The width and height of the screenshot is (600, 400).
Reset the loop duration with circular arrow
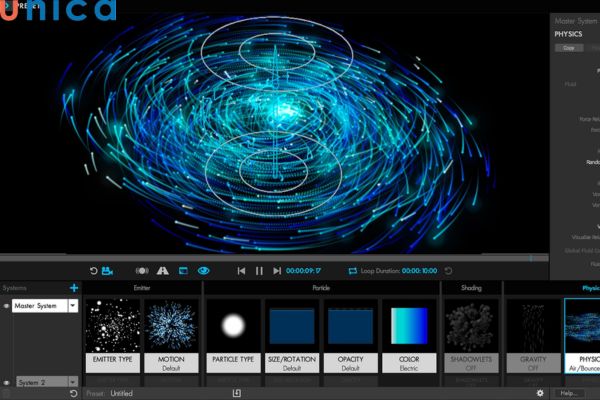[448, 271]
